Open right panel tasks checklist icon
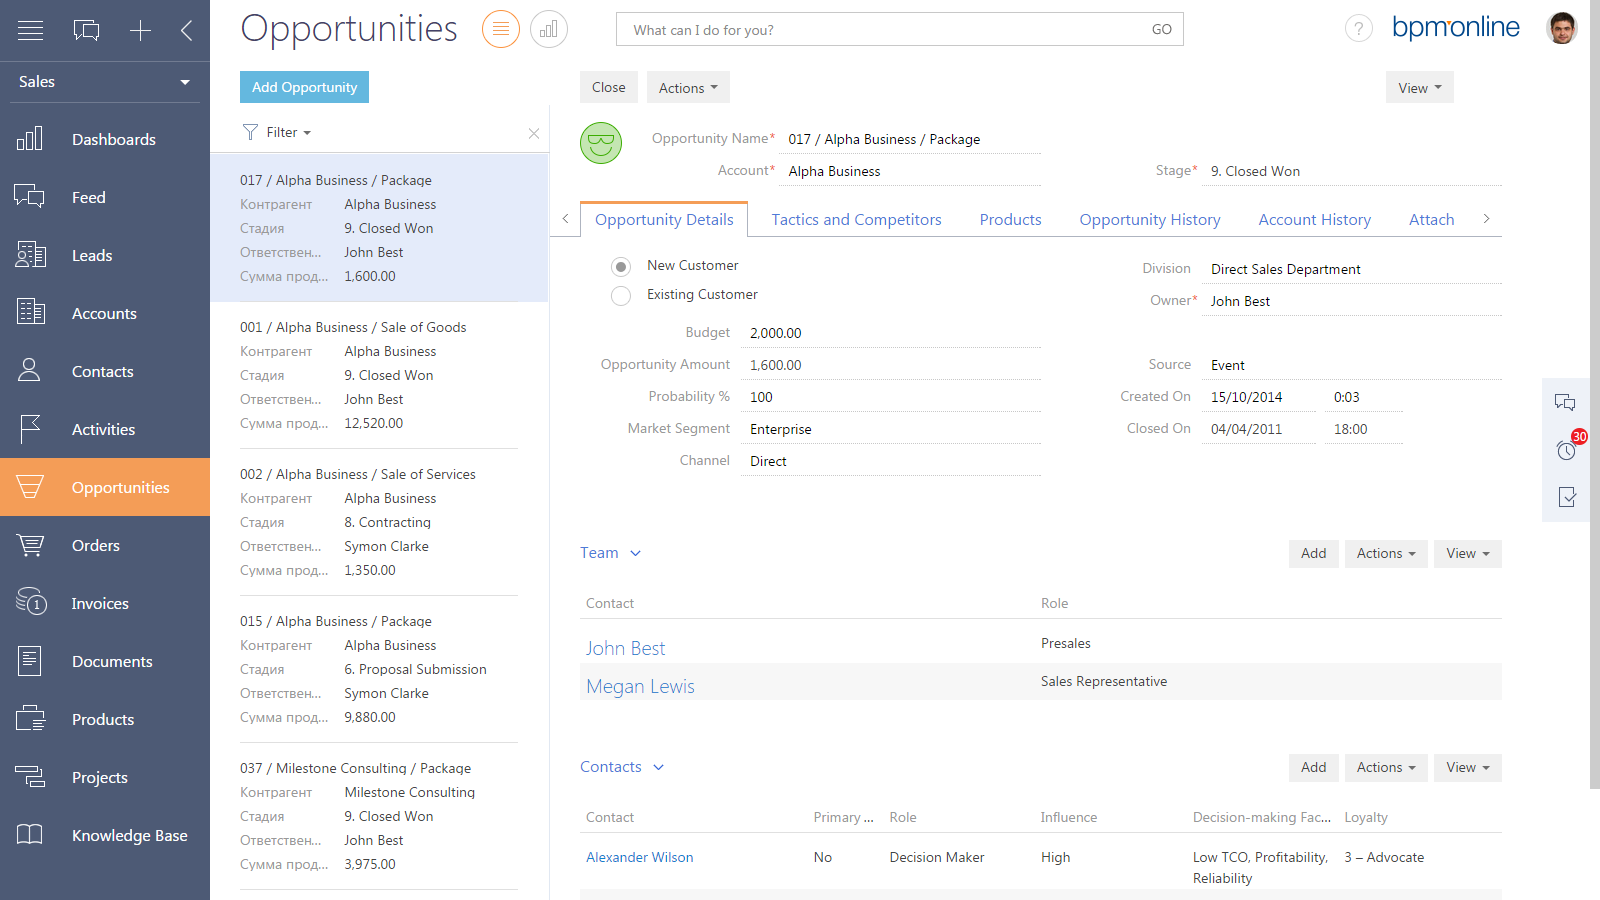 [x=1567, y=497]
